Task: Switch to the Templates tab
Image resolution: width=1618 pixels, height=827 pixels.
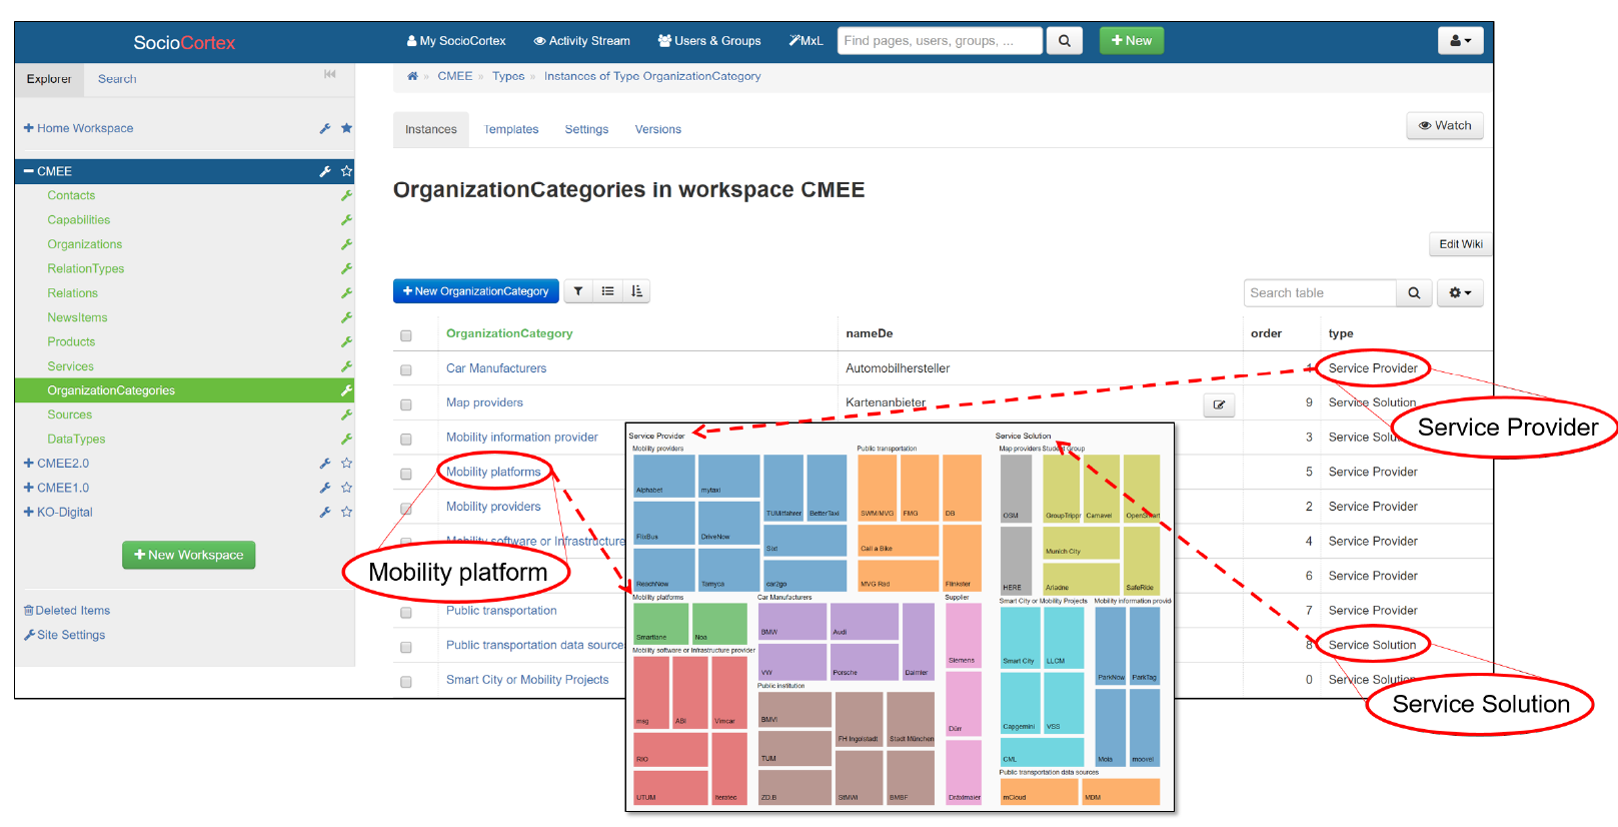Action: [x=511, y=130]
